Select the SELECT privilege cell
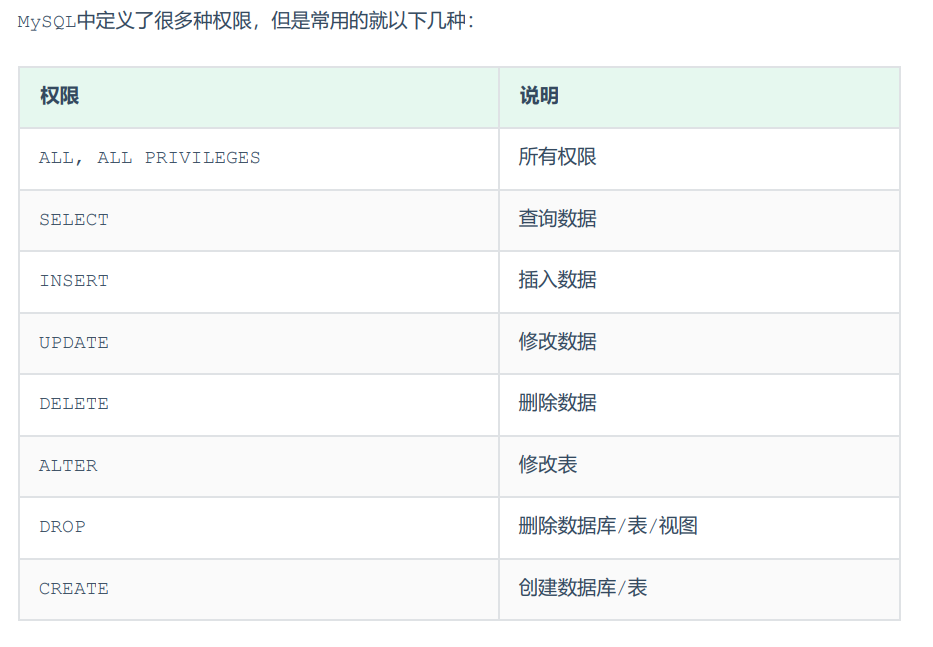Screen dimensions: 933x647 click(x=74, y=220)
